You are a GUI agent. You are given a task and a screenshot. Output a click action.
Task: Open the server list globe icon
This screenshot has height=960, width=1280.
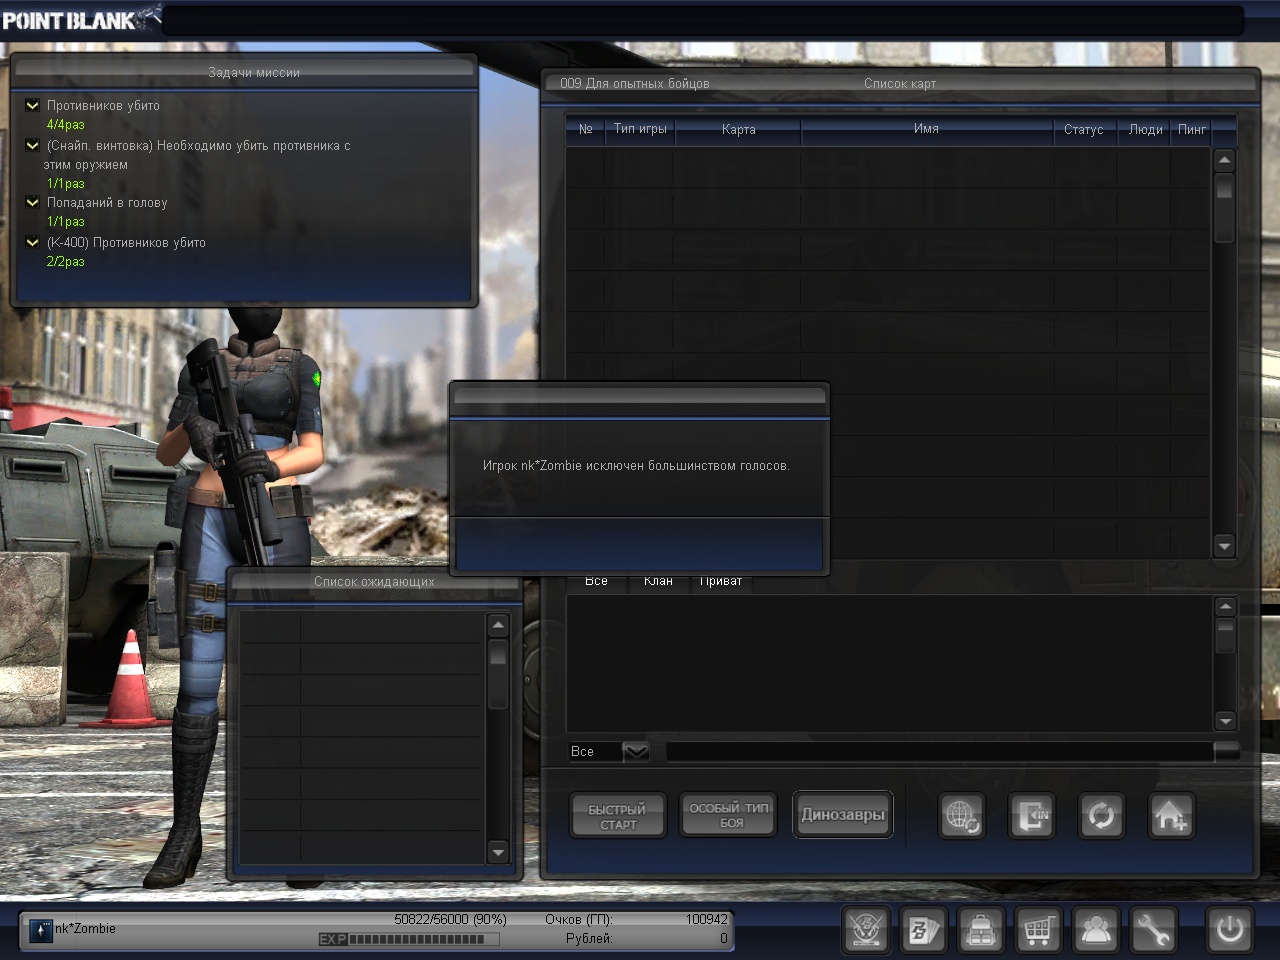click(962, 816)
